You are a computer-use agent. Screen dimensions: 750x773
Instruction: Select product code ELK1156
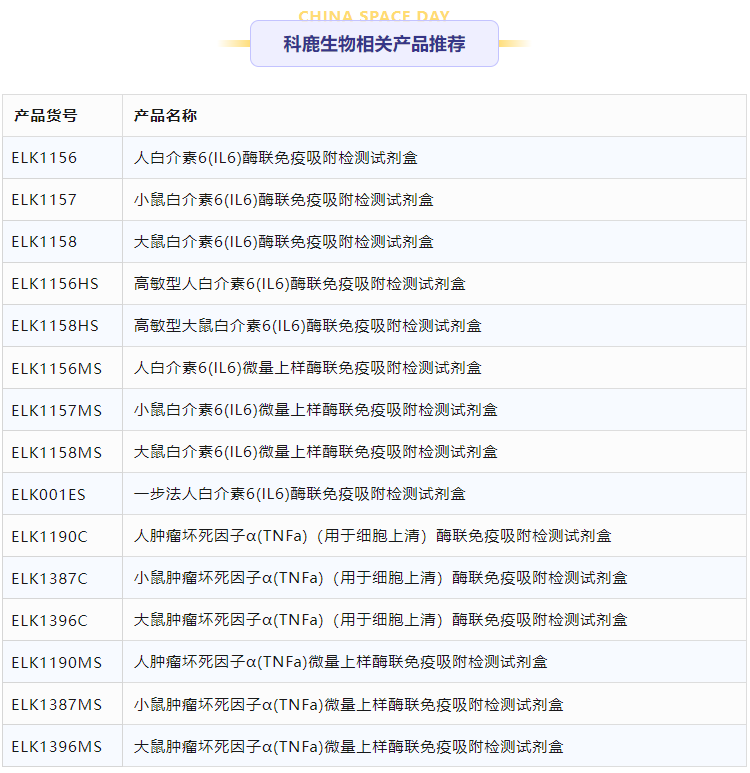[44, 158]
